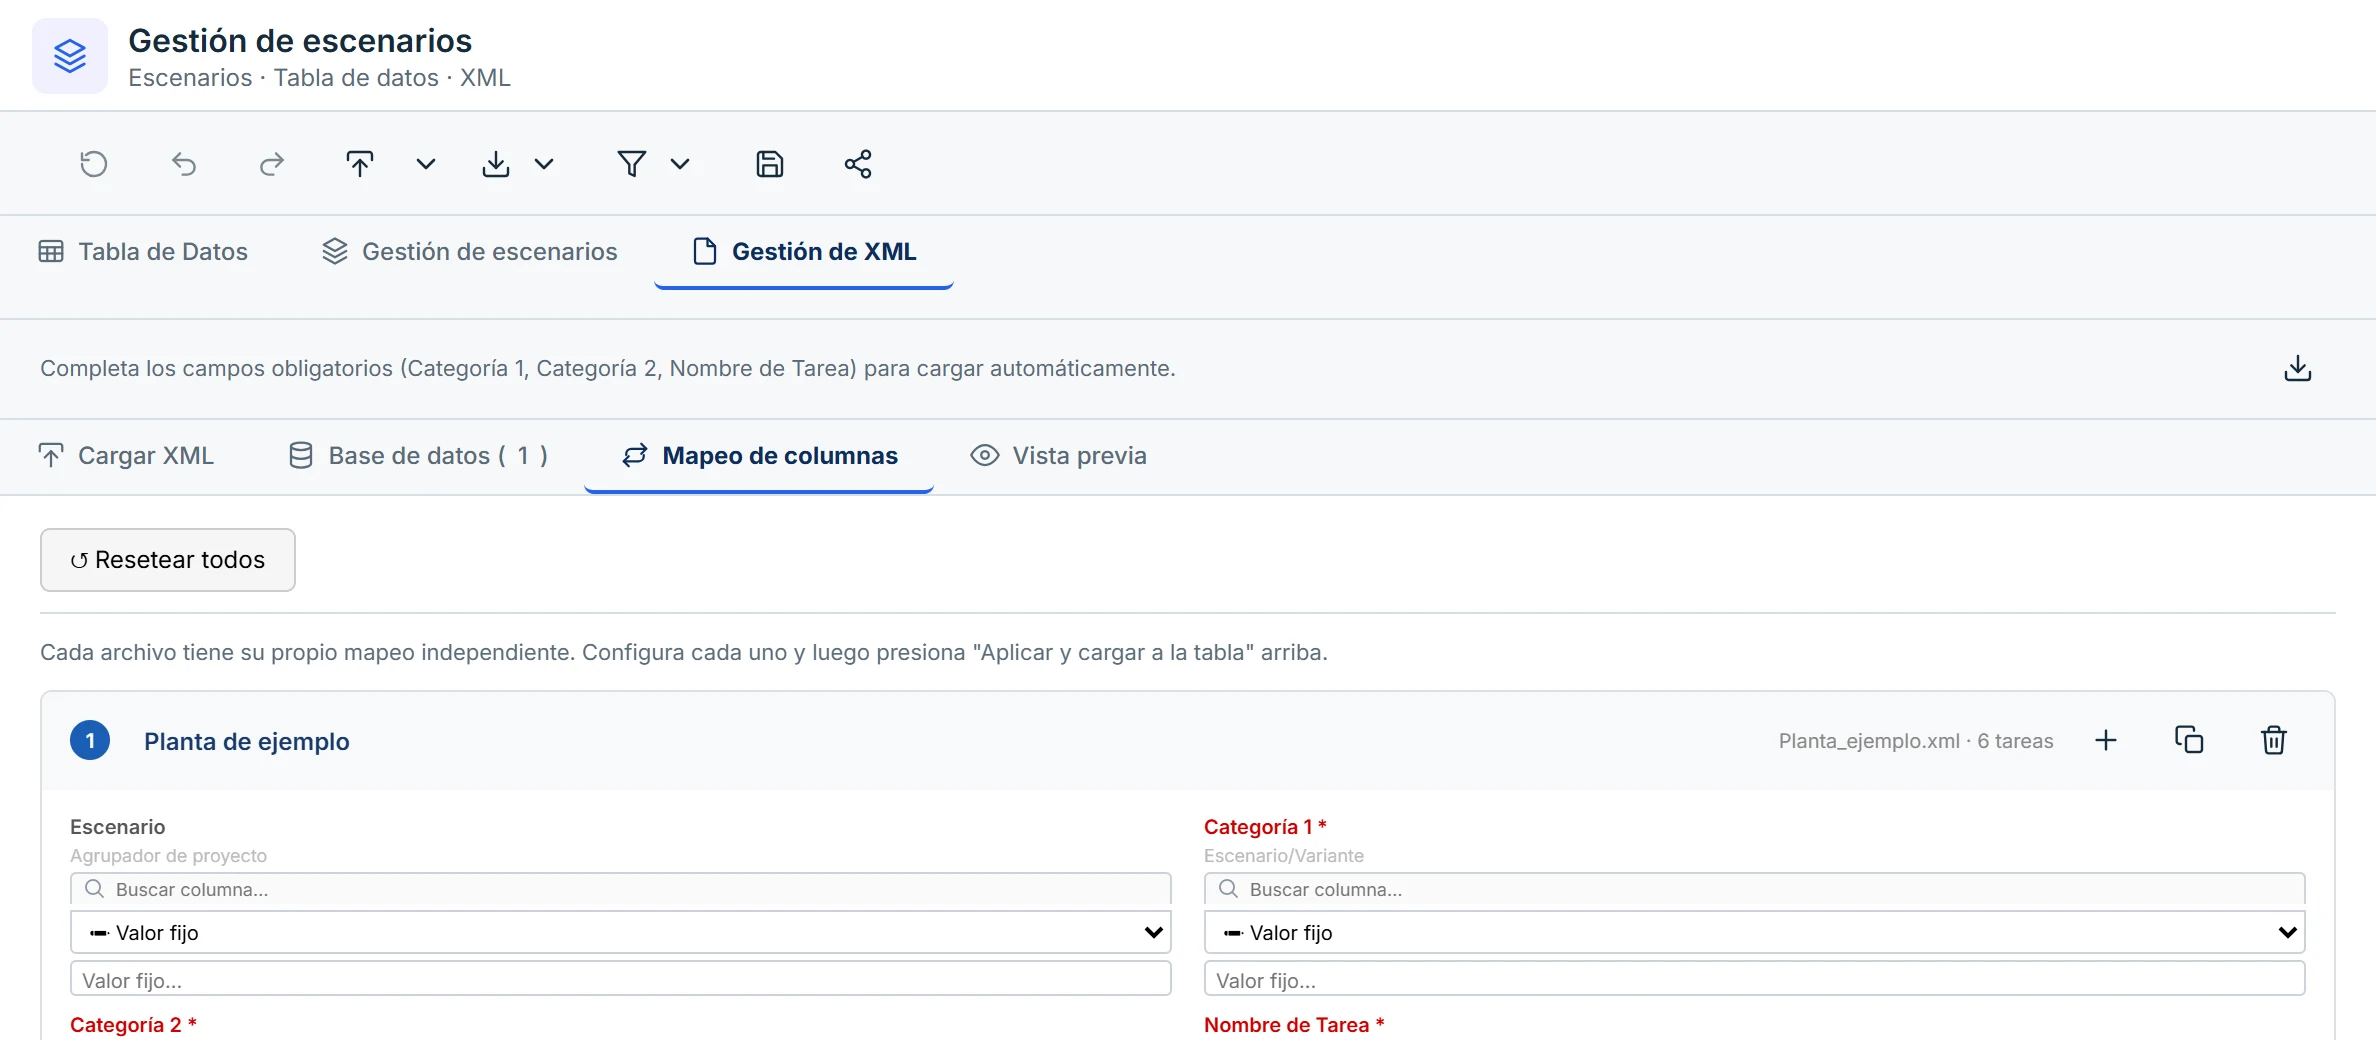Duplicate the Planta de ejemplo mapping
Image resolution: width=2376 pixels, height=1040 pixels.
click(2189, 740)
